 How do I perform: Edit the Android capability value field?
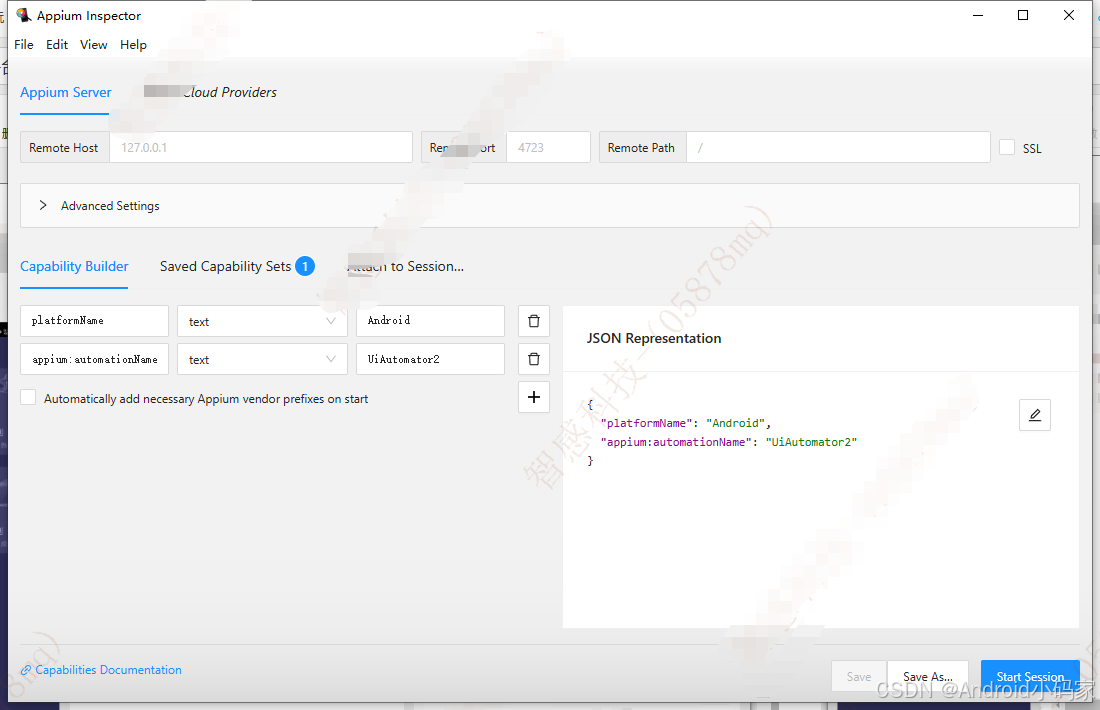point(430,321)
